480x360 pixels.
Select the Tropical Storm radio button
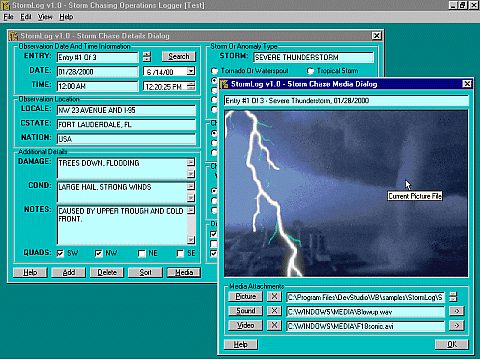pyautogui.click(x=310, y=71)
